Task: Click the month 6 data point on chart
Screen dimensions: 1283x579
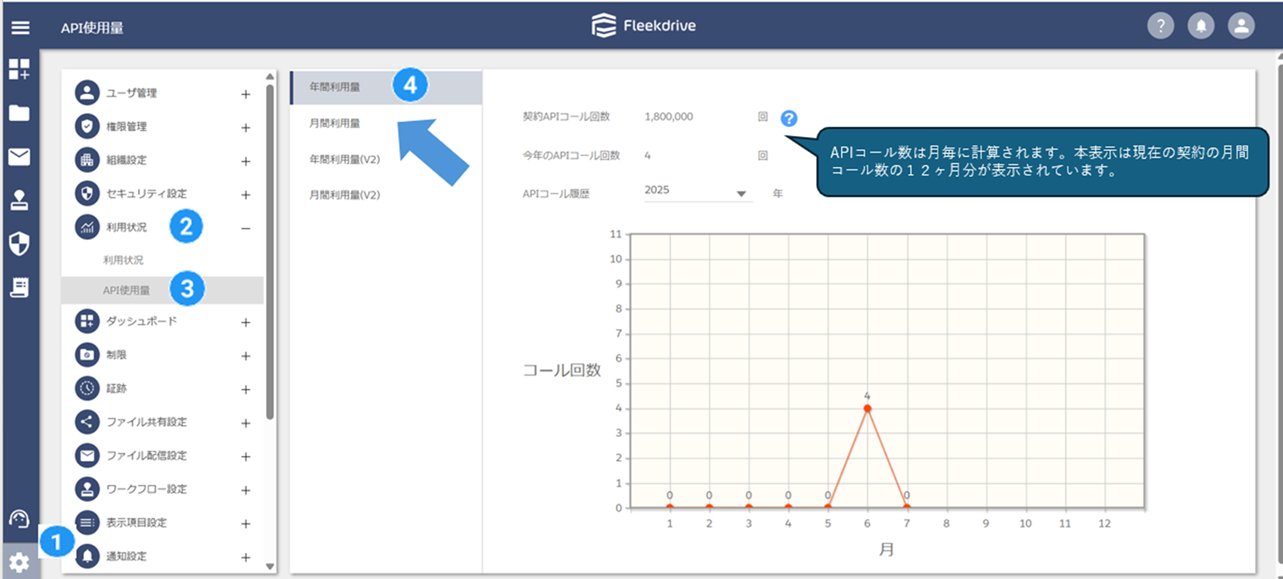Action: coord(867,408)
